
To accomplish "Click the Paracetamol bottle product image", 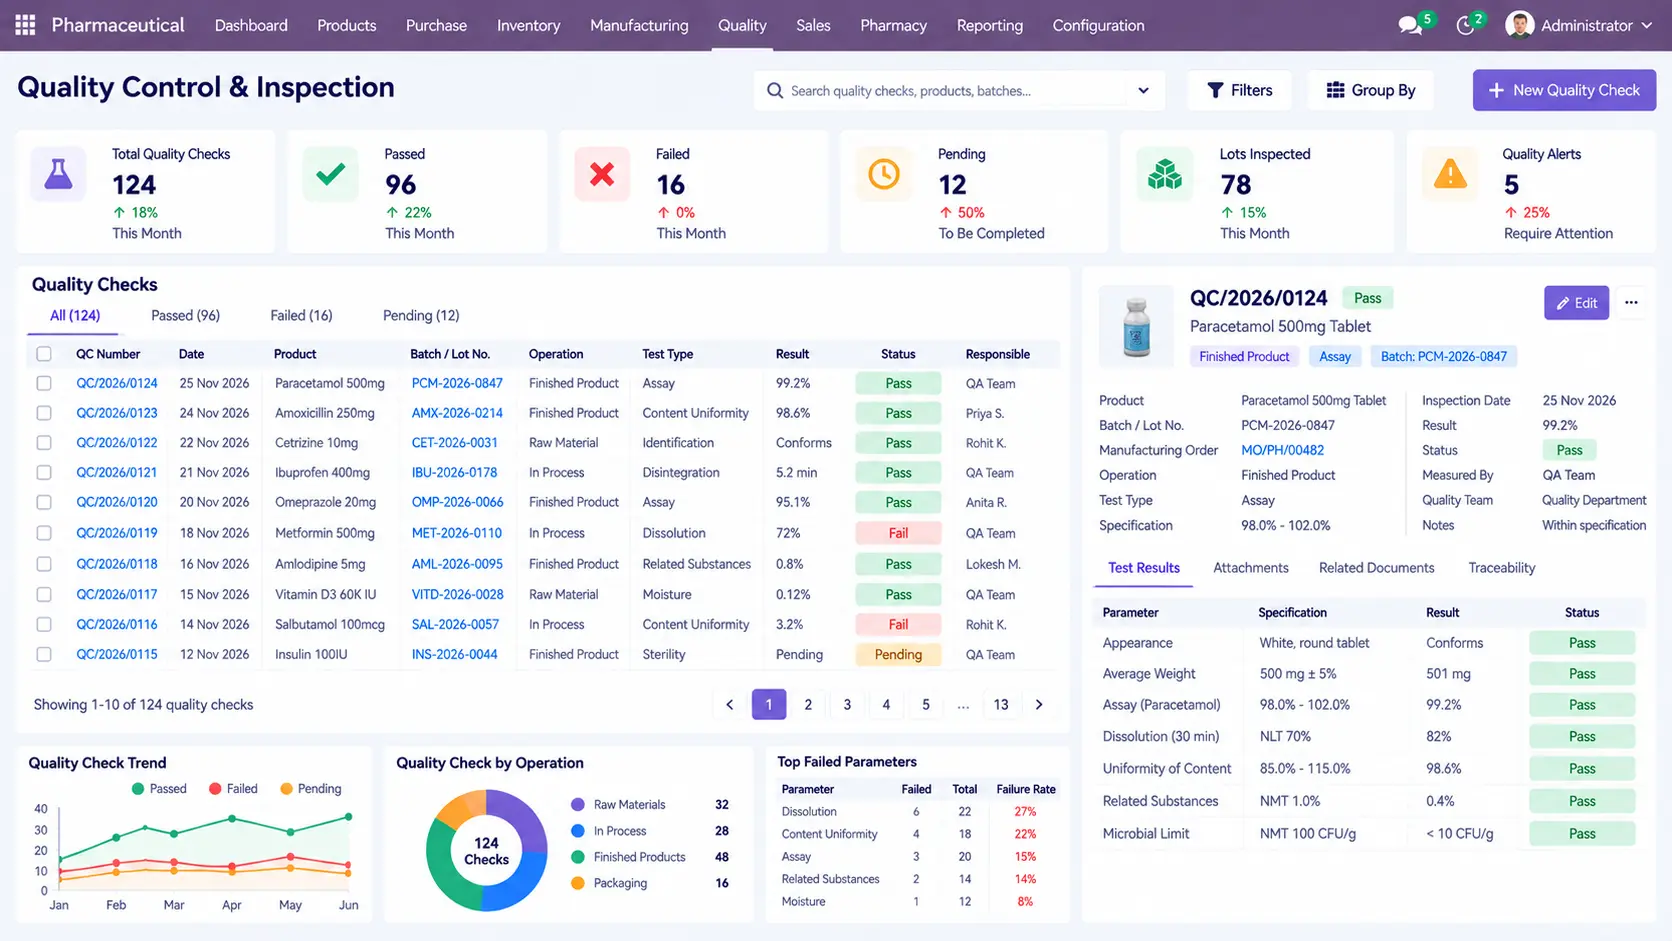I will [1136, 328].
